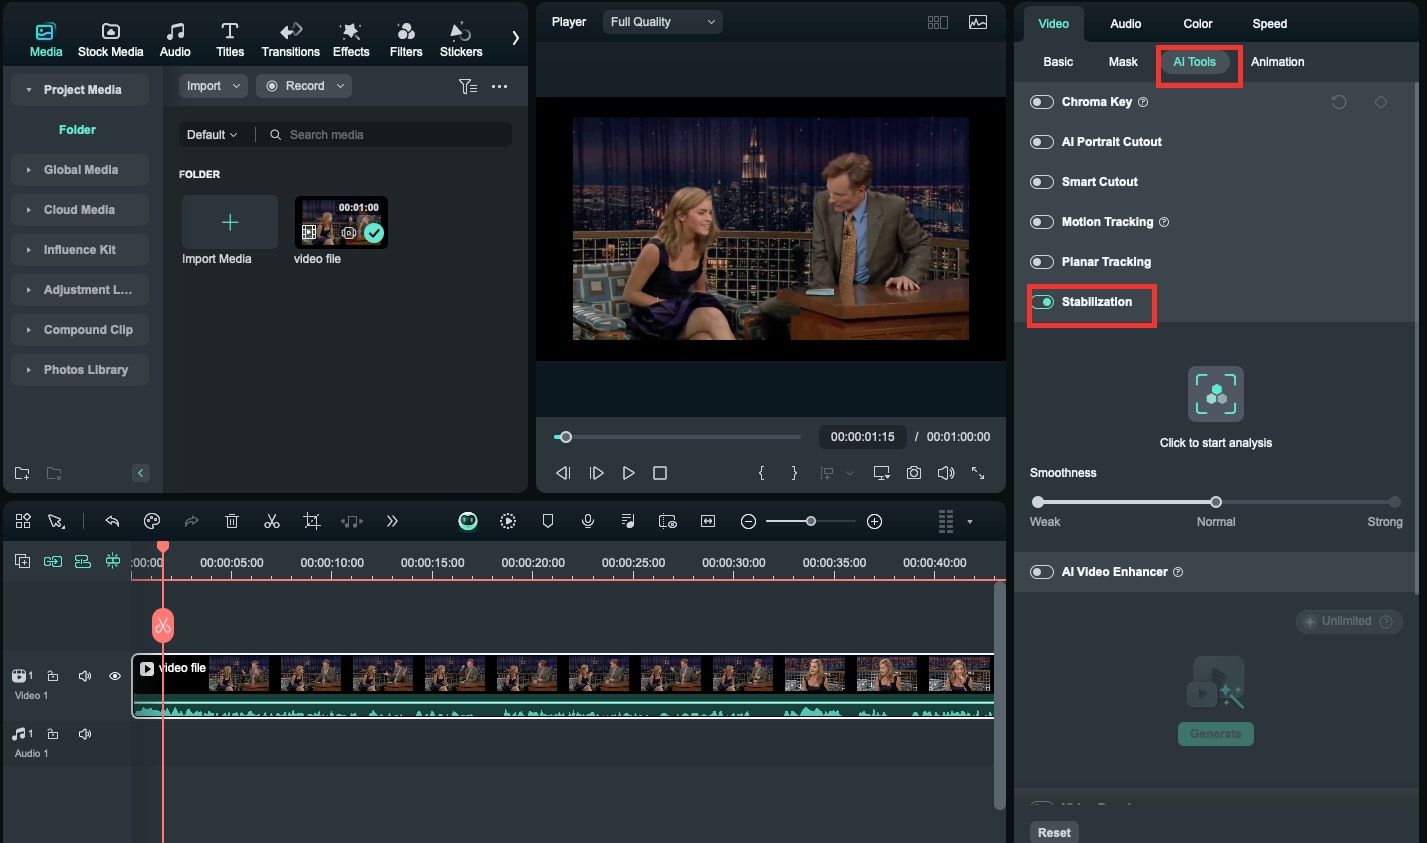Open the Record dropdown
The image size is (1427, 843).
coord(304,86)
